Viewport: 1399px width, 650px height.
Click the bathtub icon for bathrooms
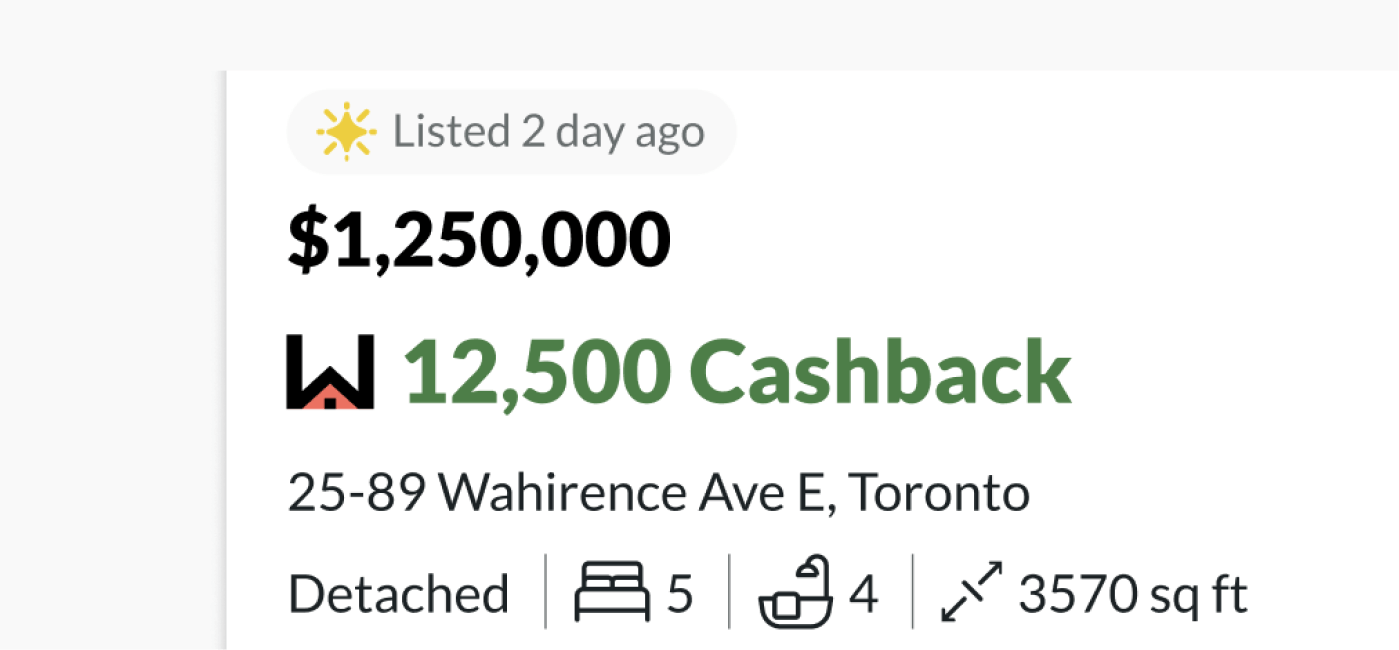[x=796, y=593]
